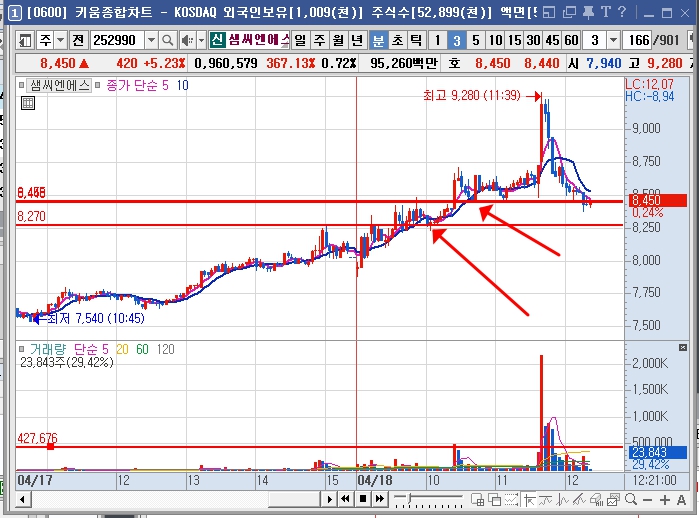Click the bottom toolbar magnifier zoom icon
Image resolution: width=699 pixels, height=518 pixels.
click(x=631, y=500)
